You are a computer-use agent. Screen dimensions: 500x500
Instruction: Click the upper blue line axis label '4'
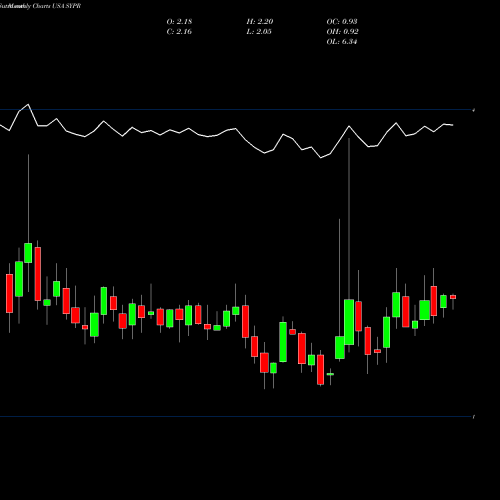click(474, 110)
